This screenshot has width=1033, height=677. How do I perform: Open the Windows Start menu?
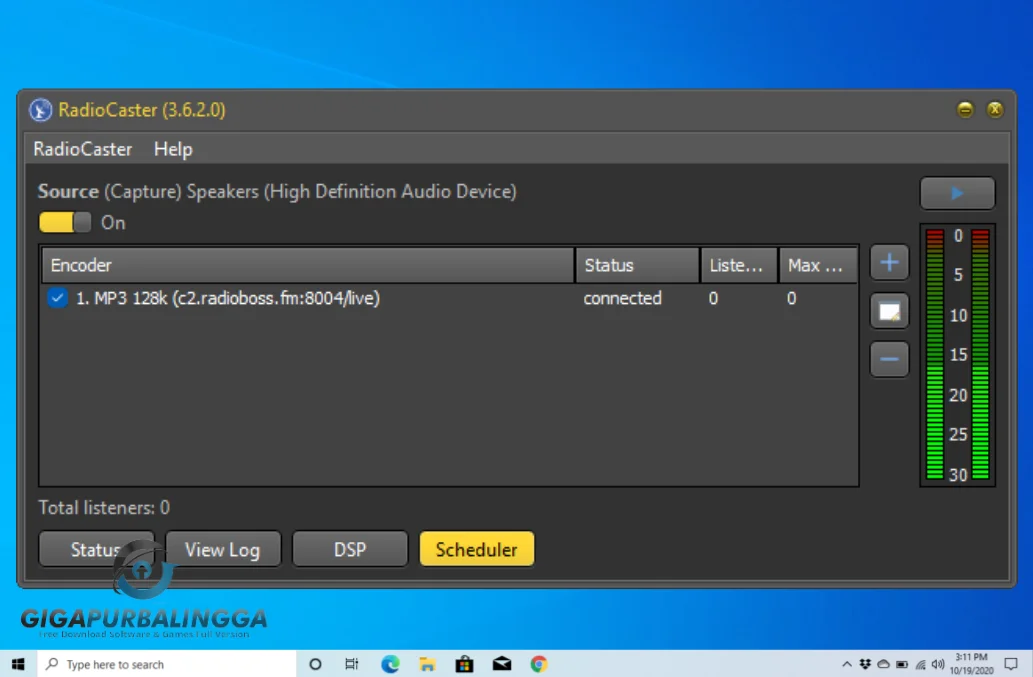18,664
